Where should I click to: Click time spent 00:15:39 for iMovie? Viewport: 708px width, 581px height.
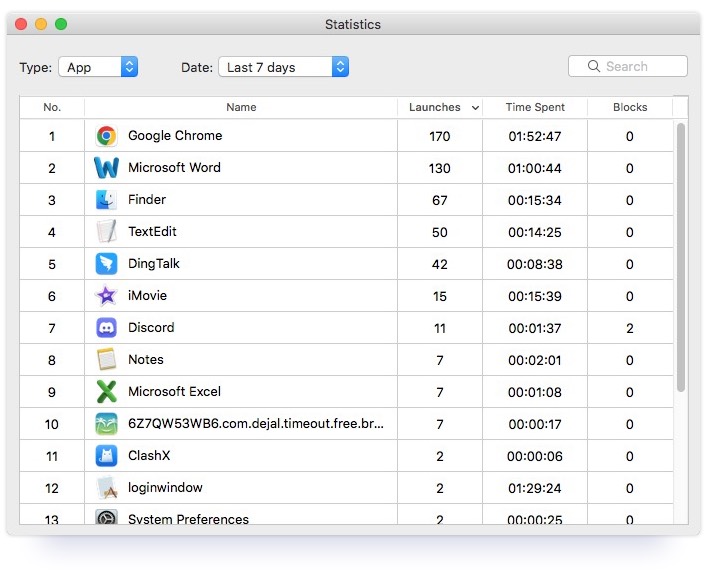[535, 297]
